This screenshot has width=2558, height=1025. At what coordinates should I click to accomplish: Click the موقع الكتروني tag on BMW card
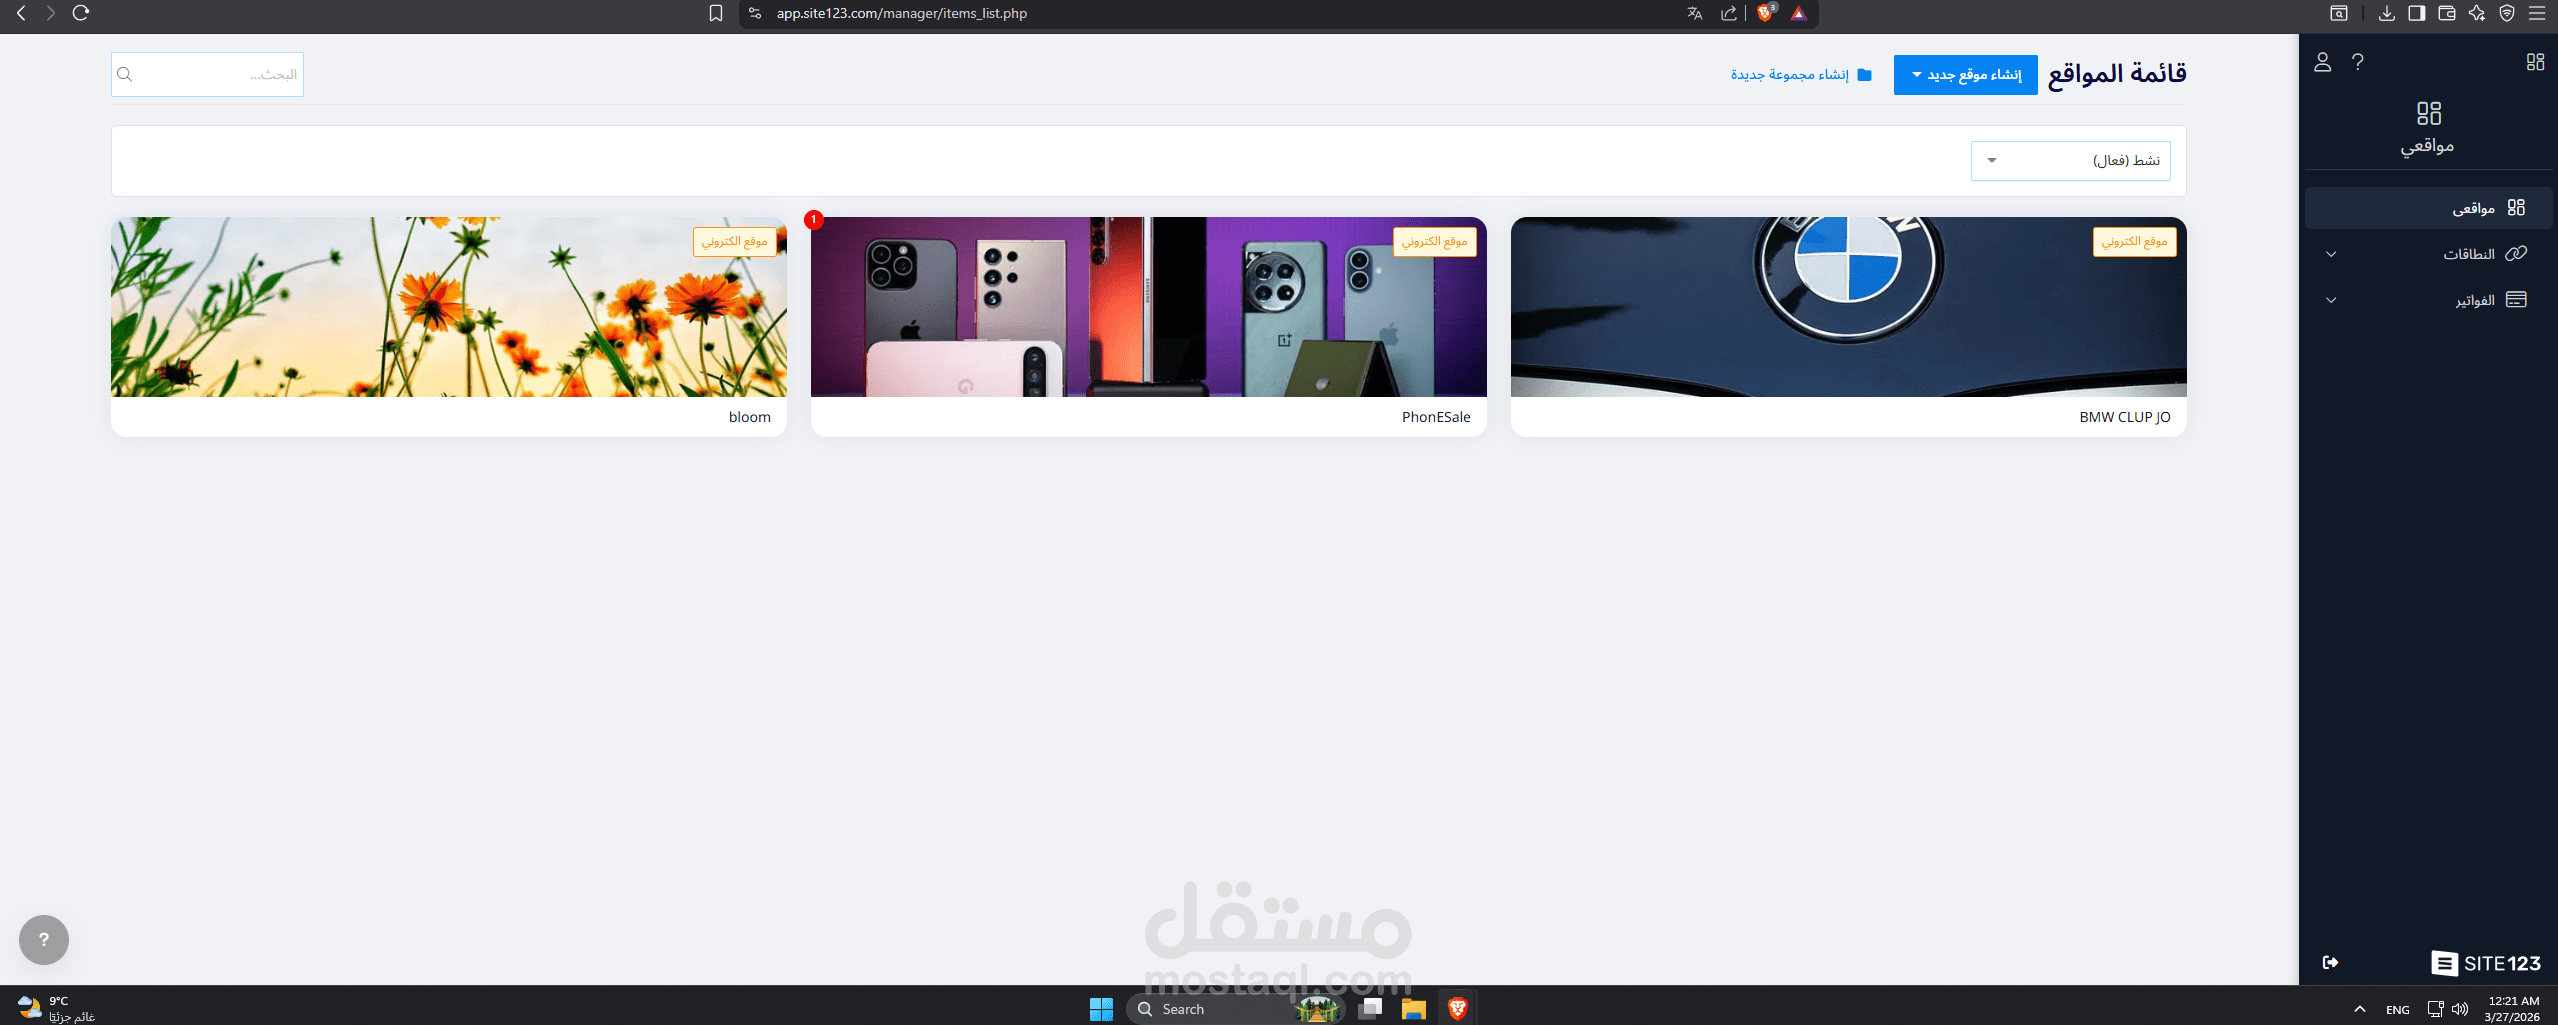(2134, 242)
